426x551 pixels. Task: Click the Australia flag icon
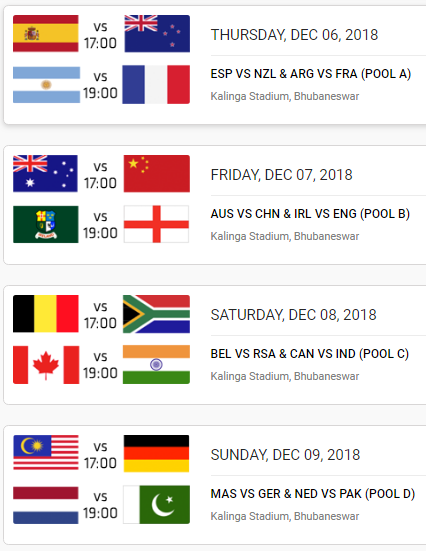click(45, 174)
